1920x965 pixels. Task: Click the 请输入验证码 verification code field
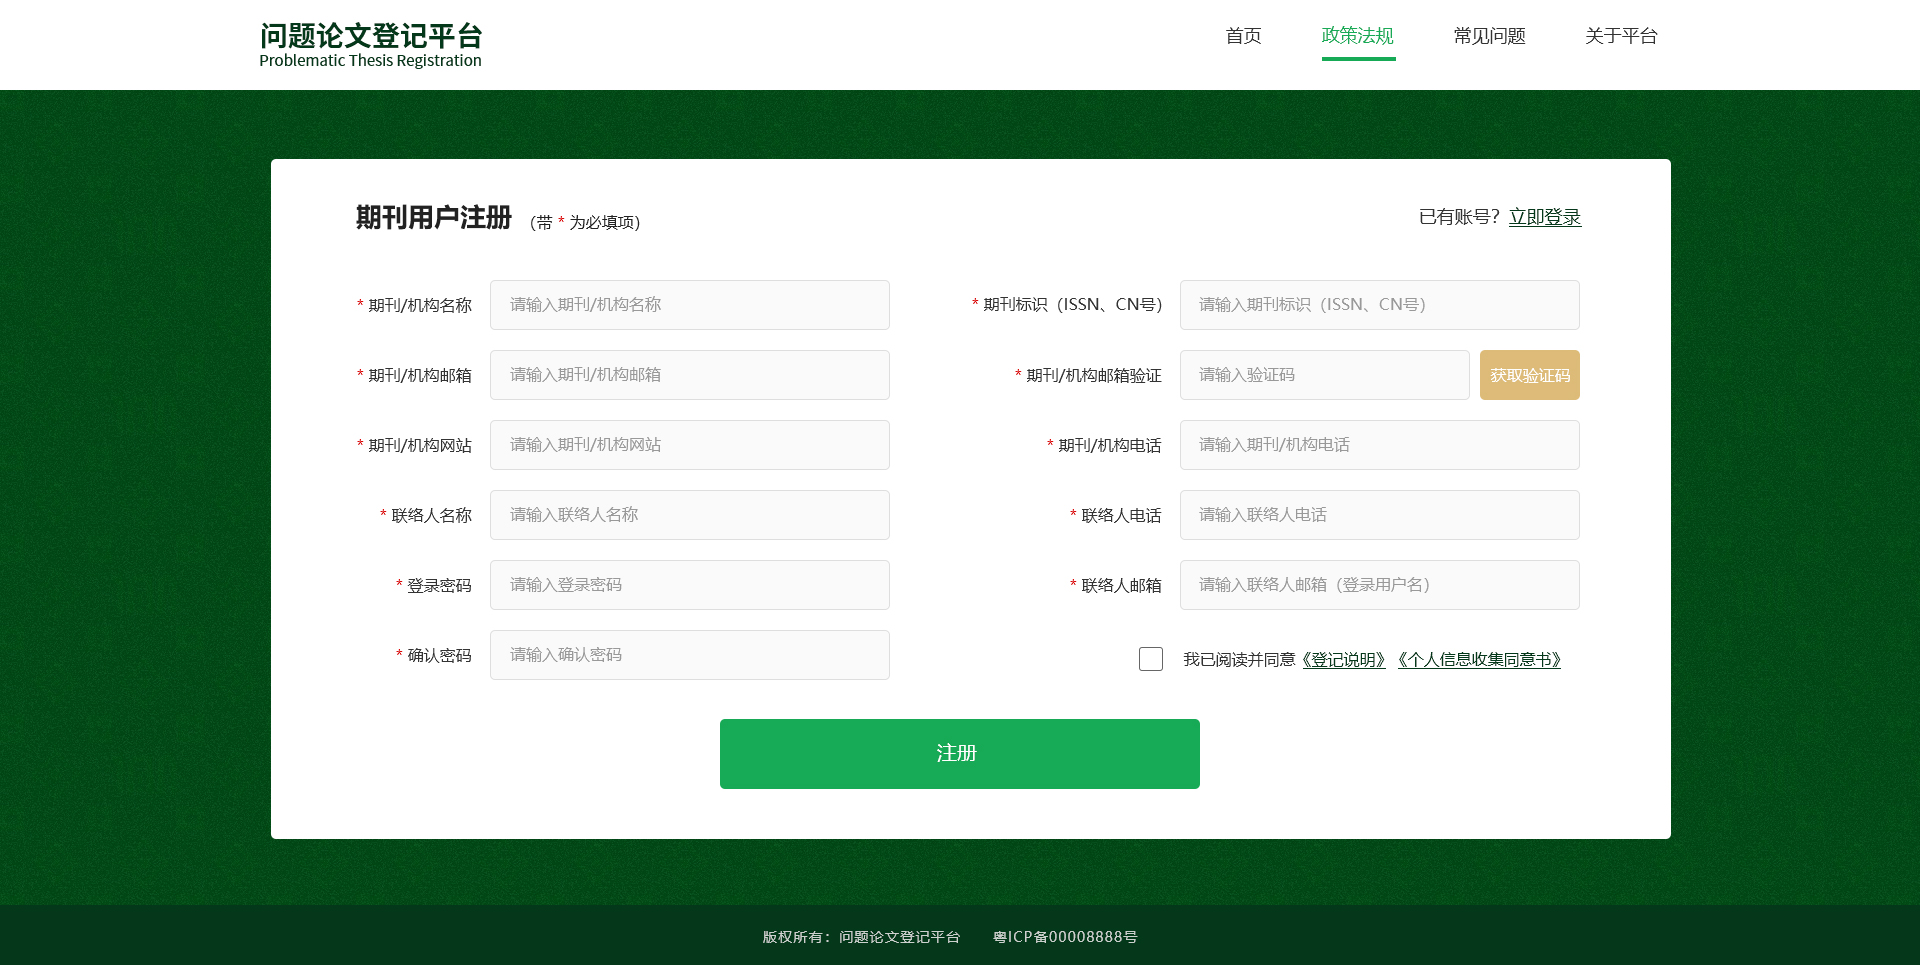pos(1324,375)
